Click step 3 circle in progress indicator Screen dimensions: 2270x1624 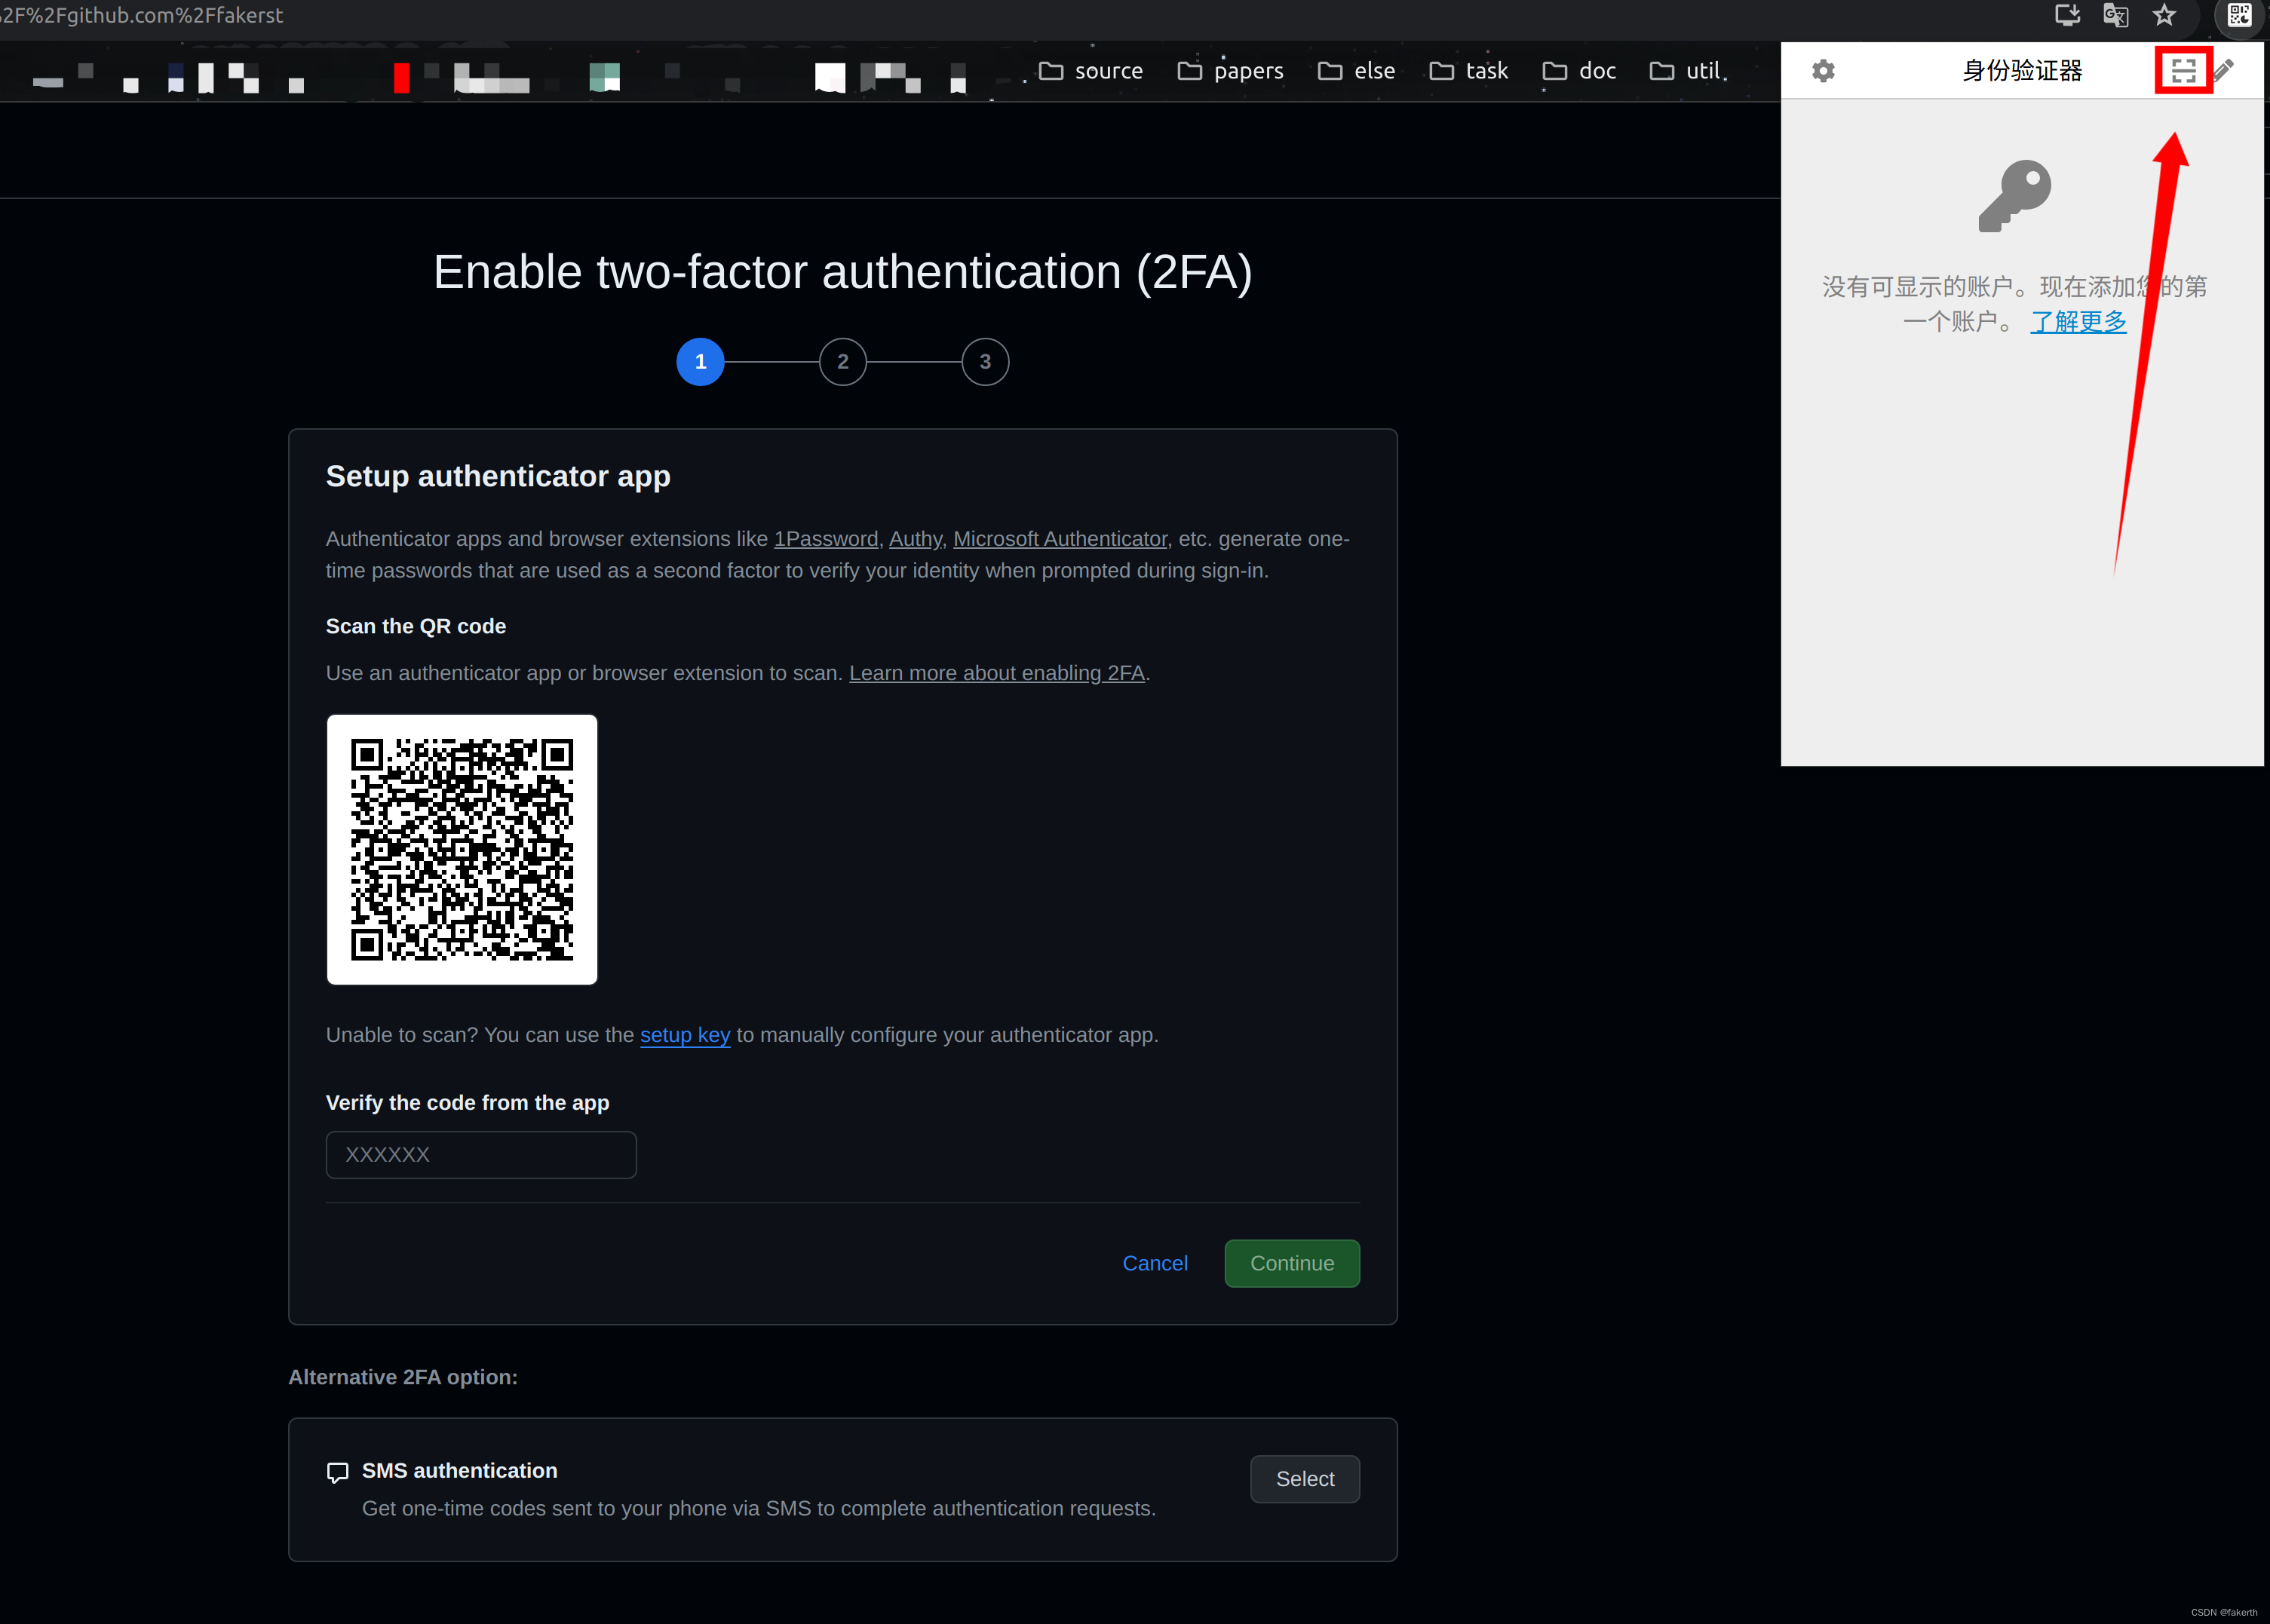click(x=985, y=362)
